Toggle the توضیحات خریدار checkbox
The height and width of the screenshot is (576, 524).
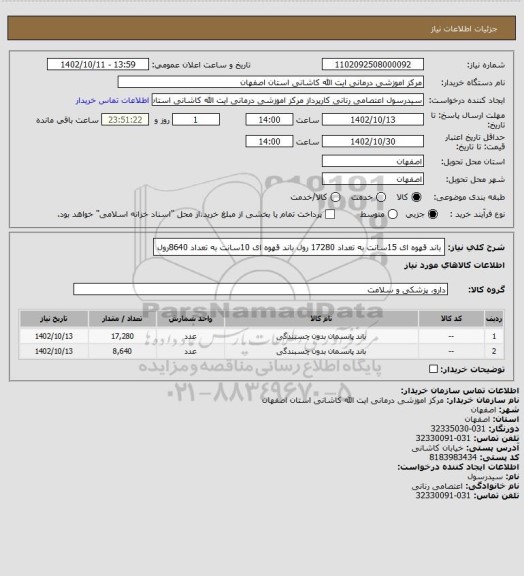coord(434,369)
